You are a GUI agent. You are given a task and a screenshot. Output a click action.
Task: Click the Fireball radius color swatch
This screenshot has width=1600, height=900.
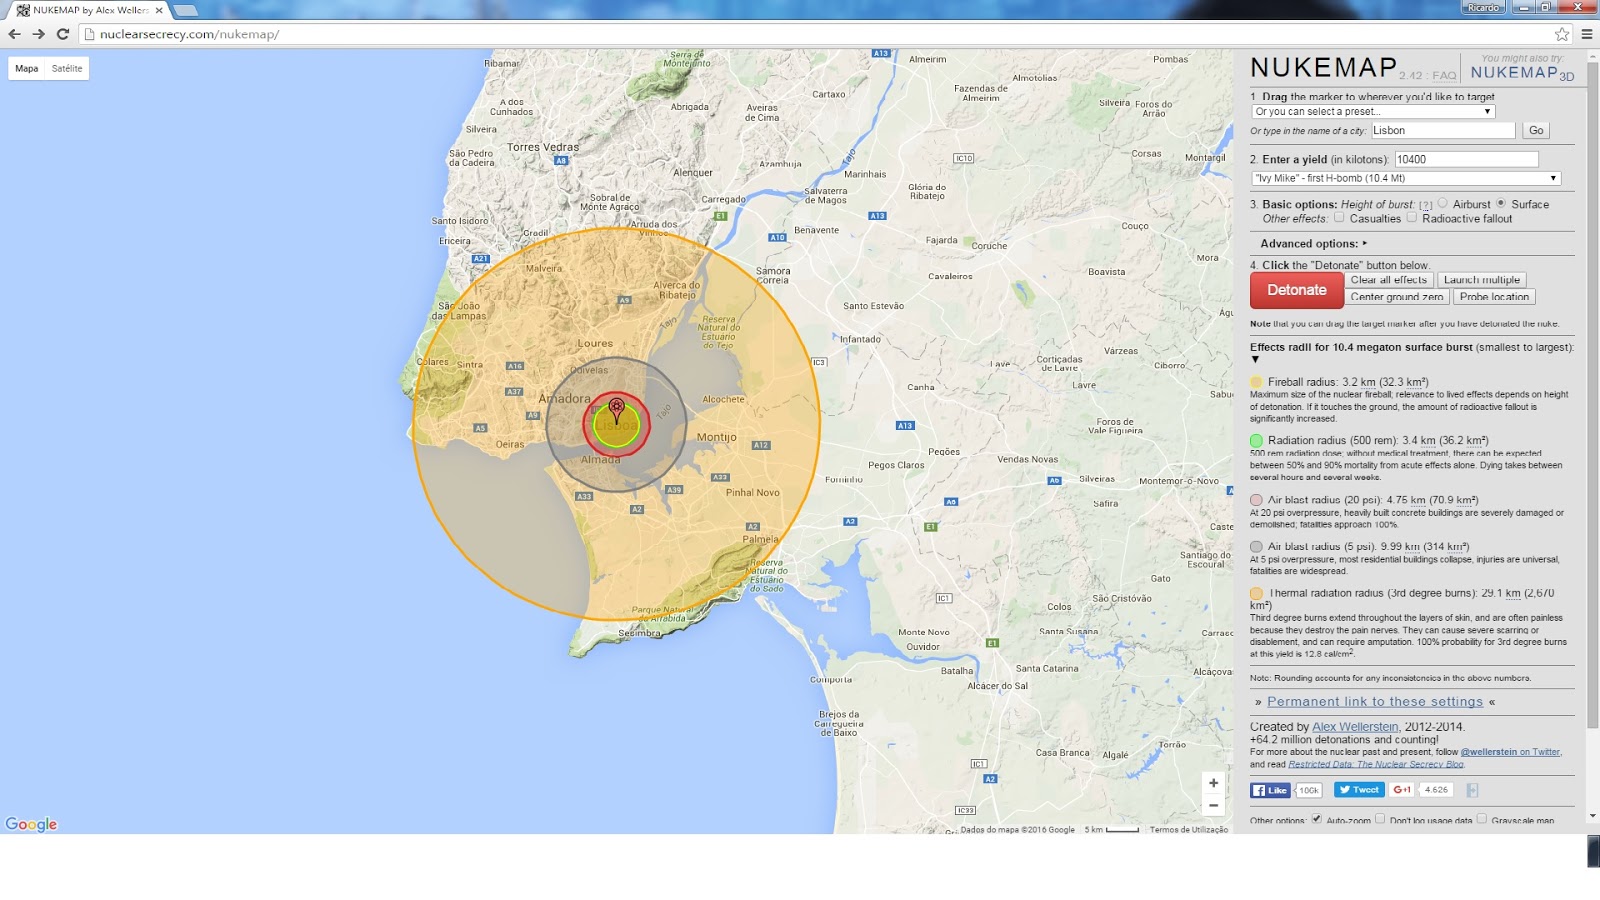(x=1256, y=382)
